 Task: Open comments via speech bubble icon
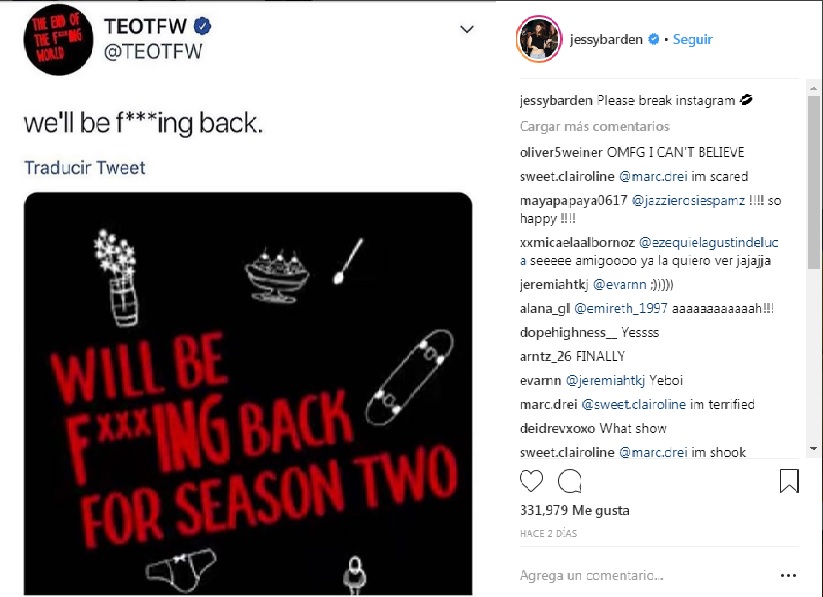coord(569,481)
